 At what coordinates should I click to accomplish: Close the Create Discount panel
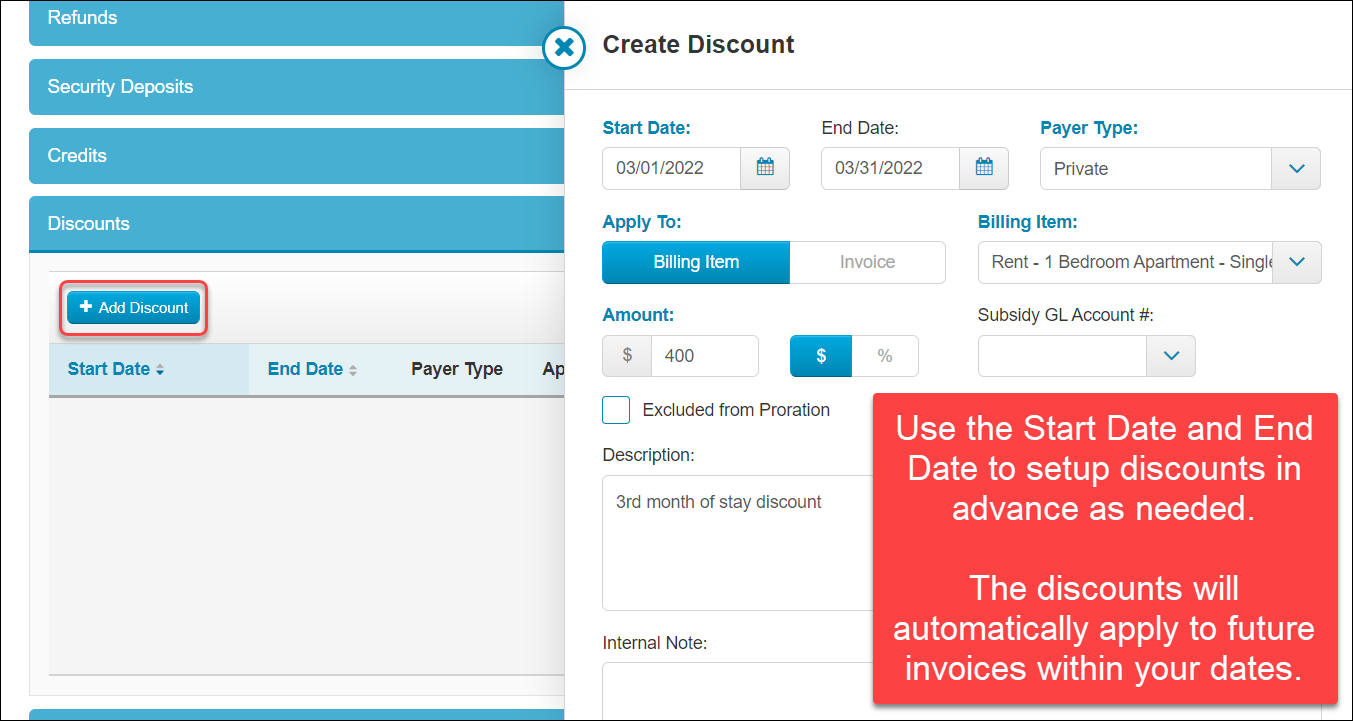pos(564,47)
